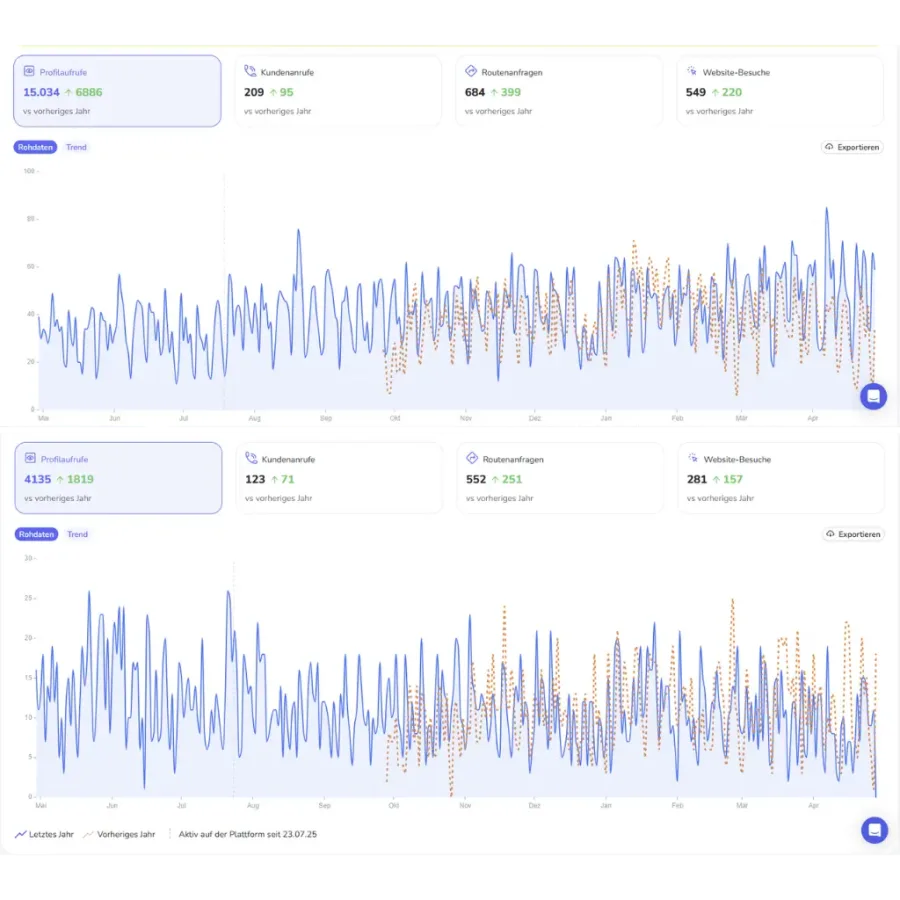Viewport: 900px width, 900px height.
Task: Click Exportieren button above the upper chart
Action: [x=852, y=148]
